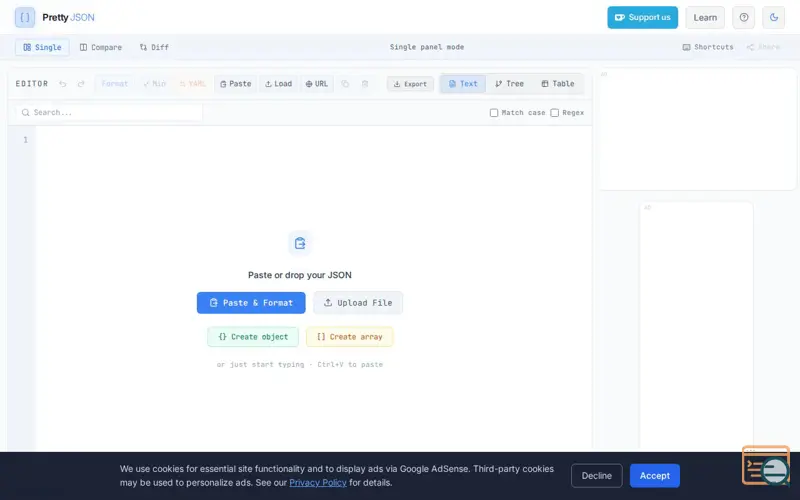Click the Support us button

[642, 17]
